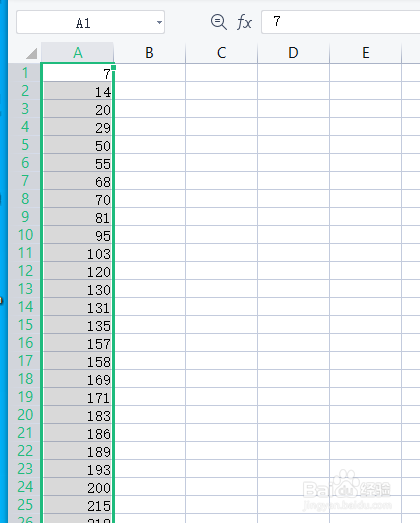Select row 12 header
420x523 pixels.
click(25, 271)
